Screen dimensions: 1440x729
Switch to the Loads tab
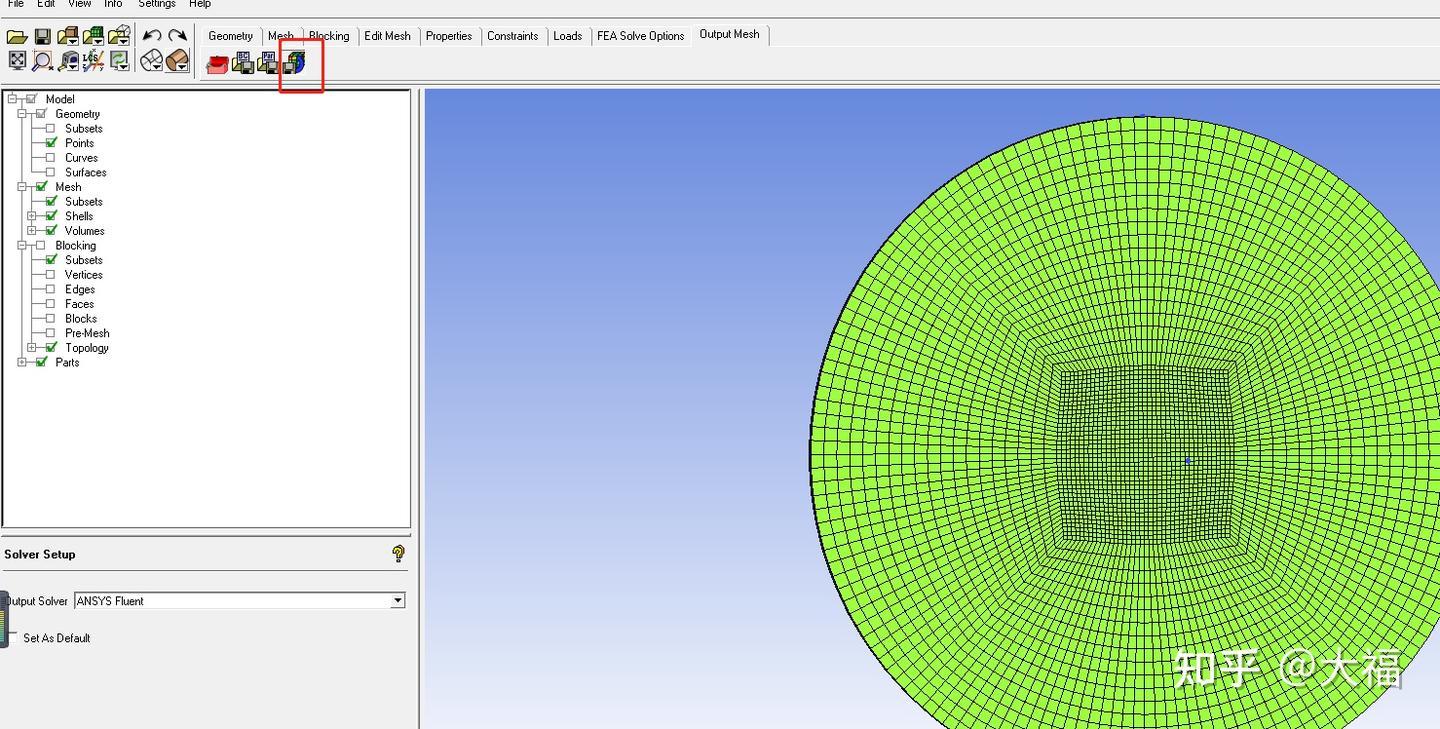pyautogui.click(x=568, y=36)
